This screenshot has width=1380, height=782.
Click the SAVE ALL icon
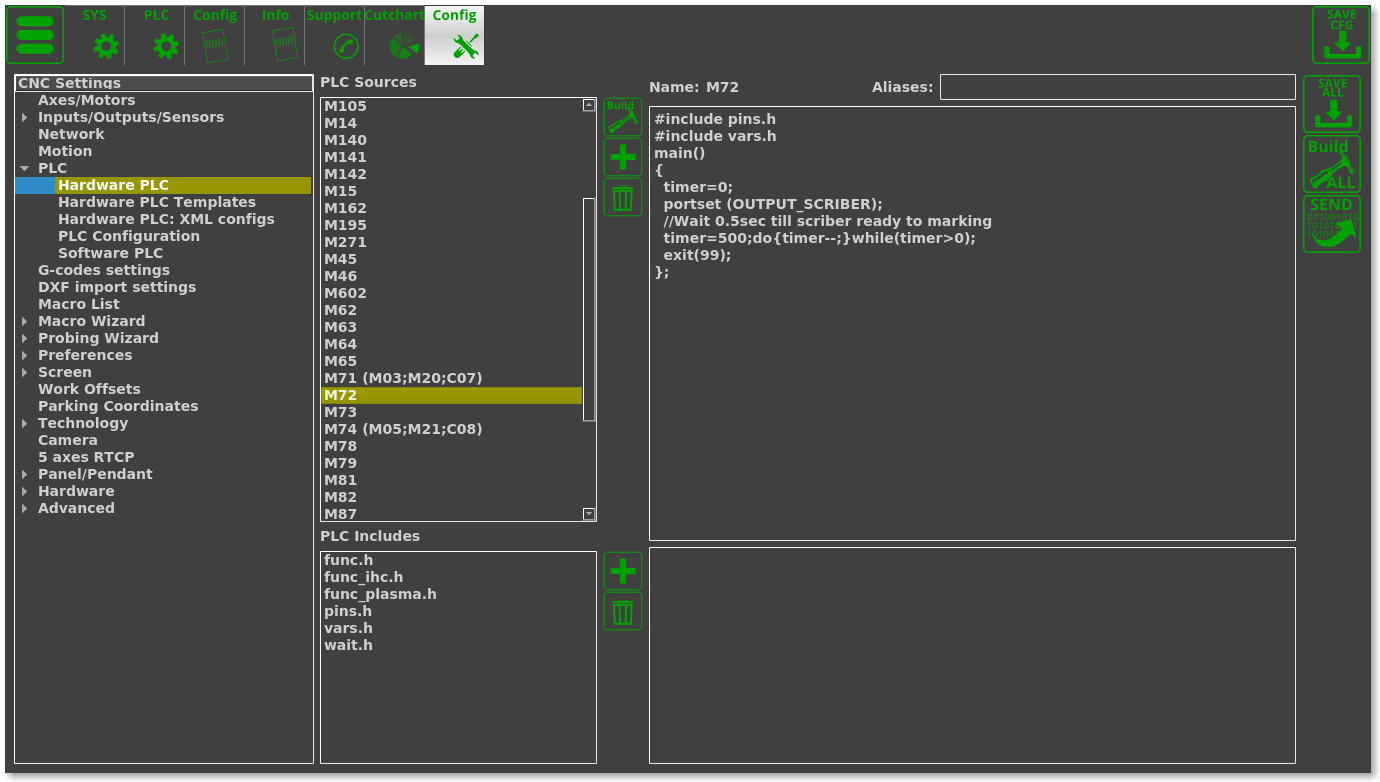click(x=1332, y=104)
